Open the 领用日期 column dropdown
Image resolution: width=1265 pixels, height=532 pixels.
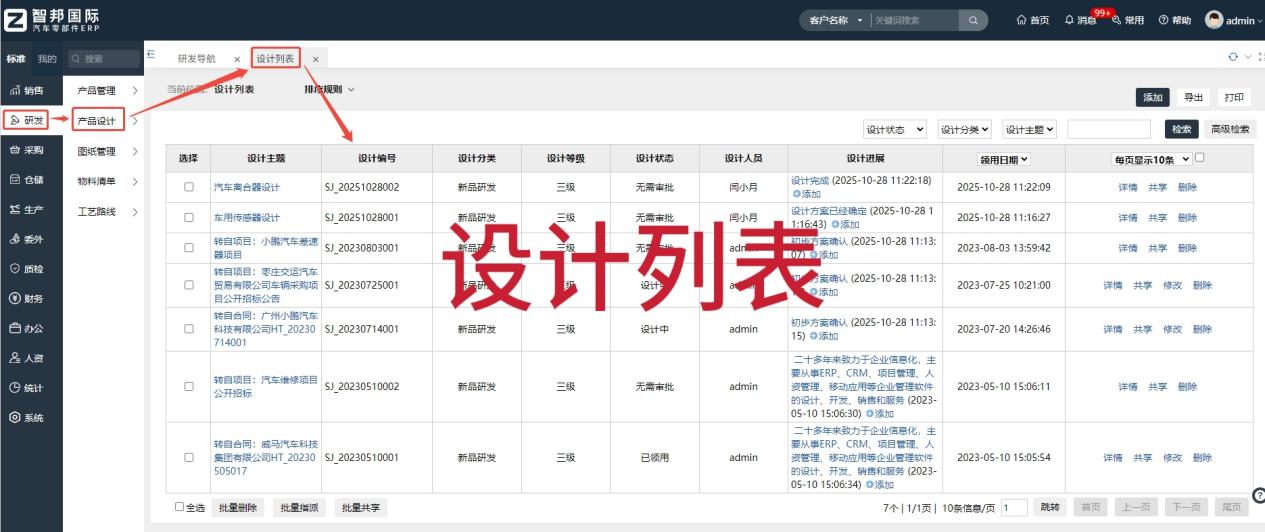click(x=1004, y=159)
